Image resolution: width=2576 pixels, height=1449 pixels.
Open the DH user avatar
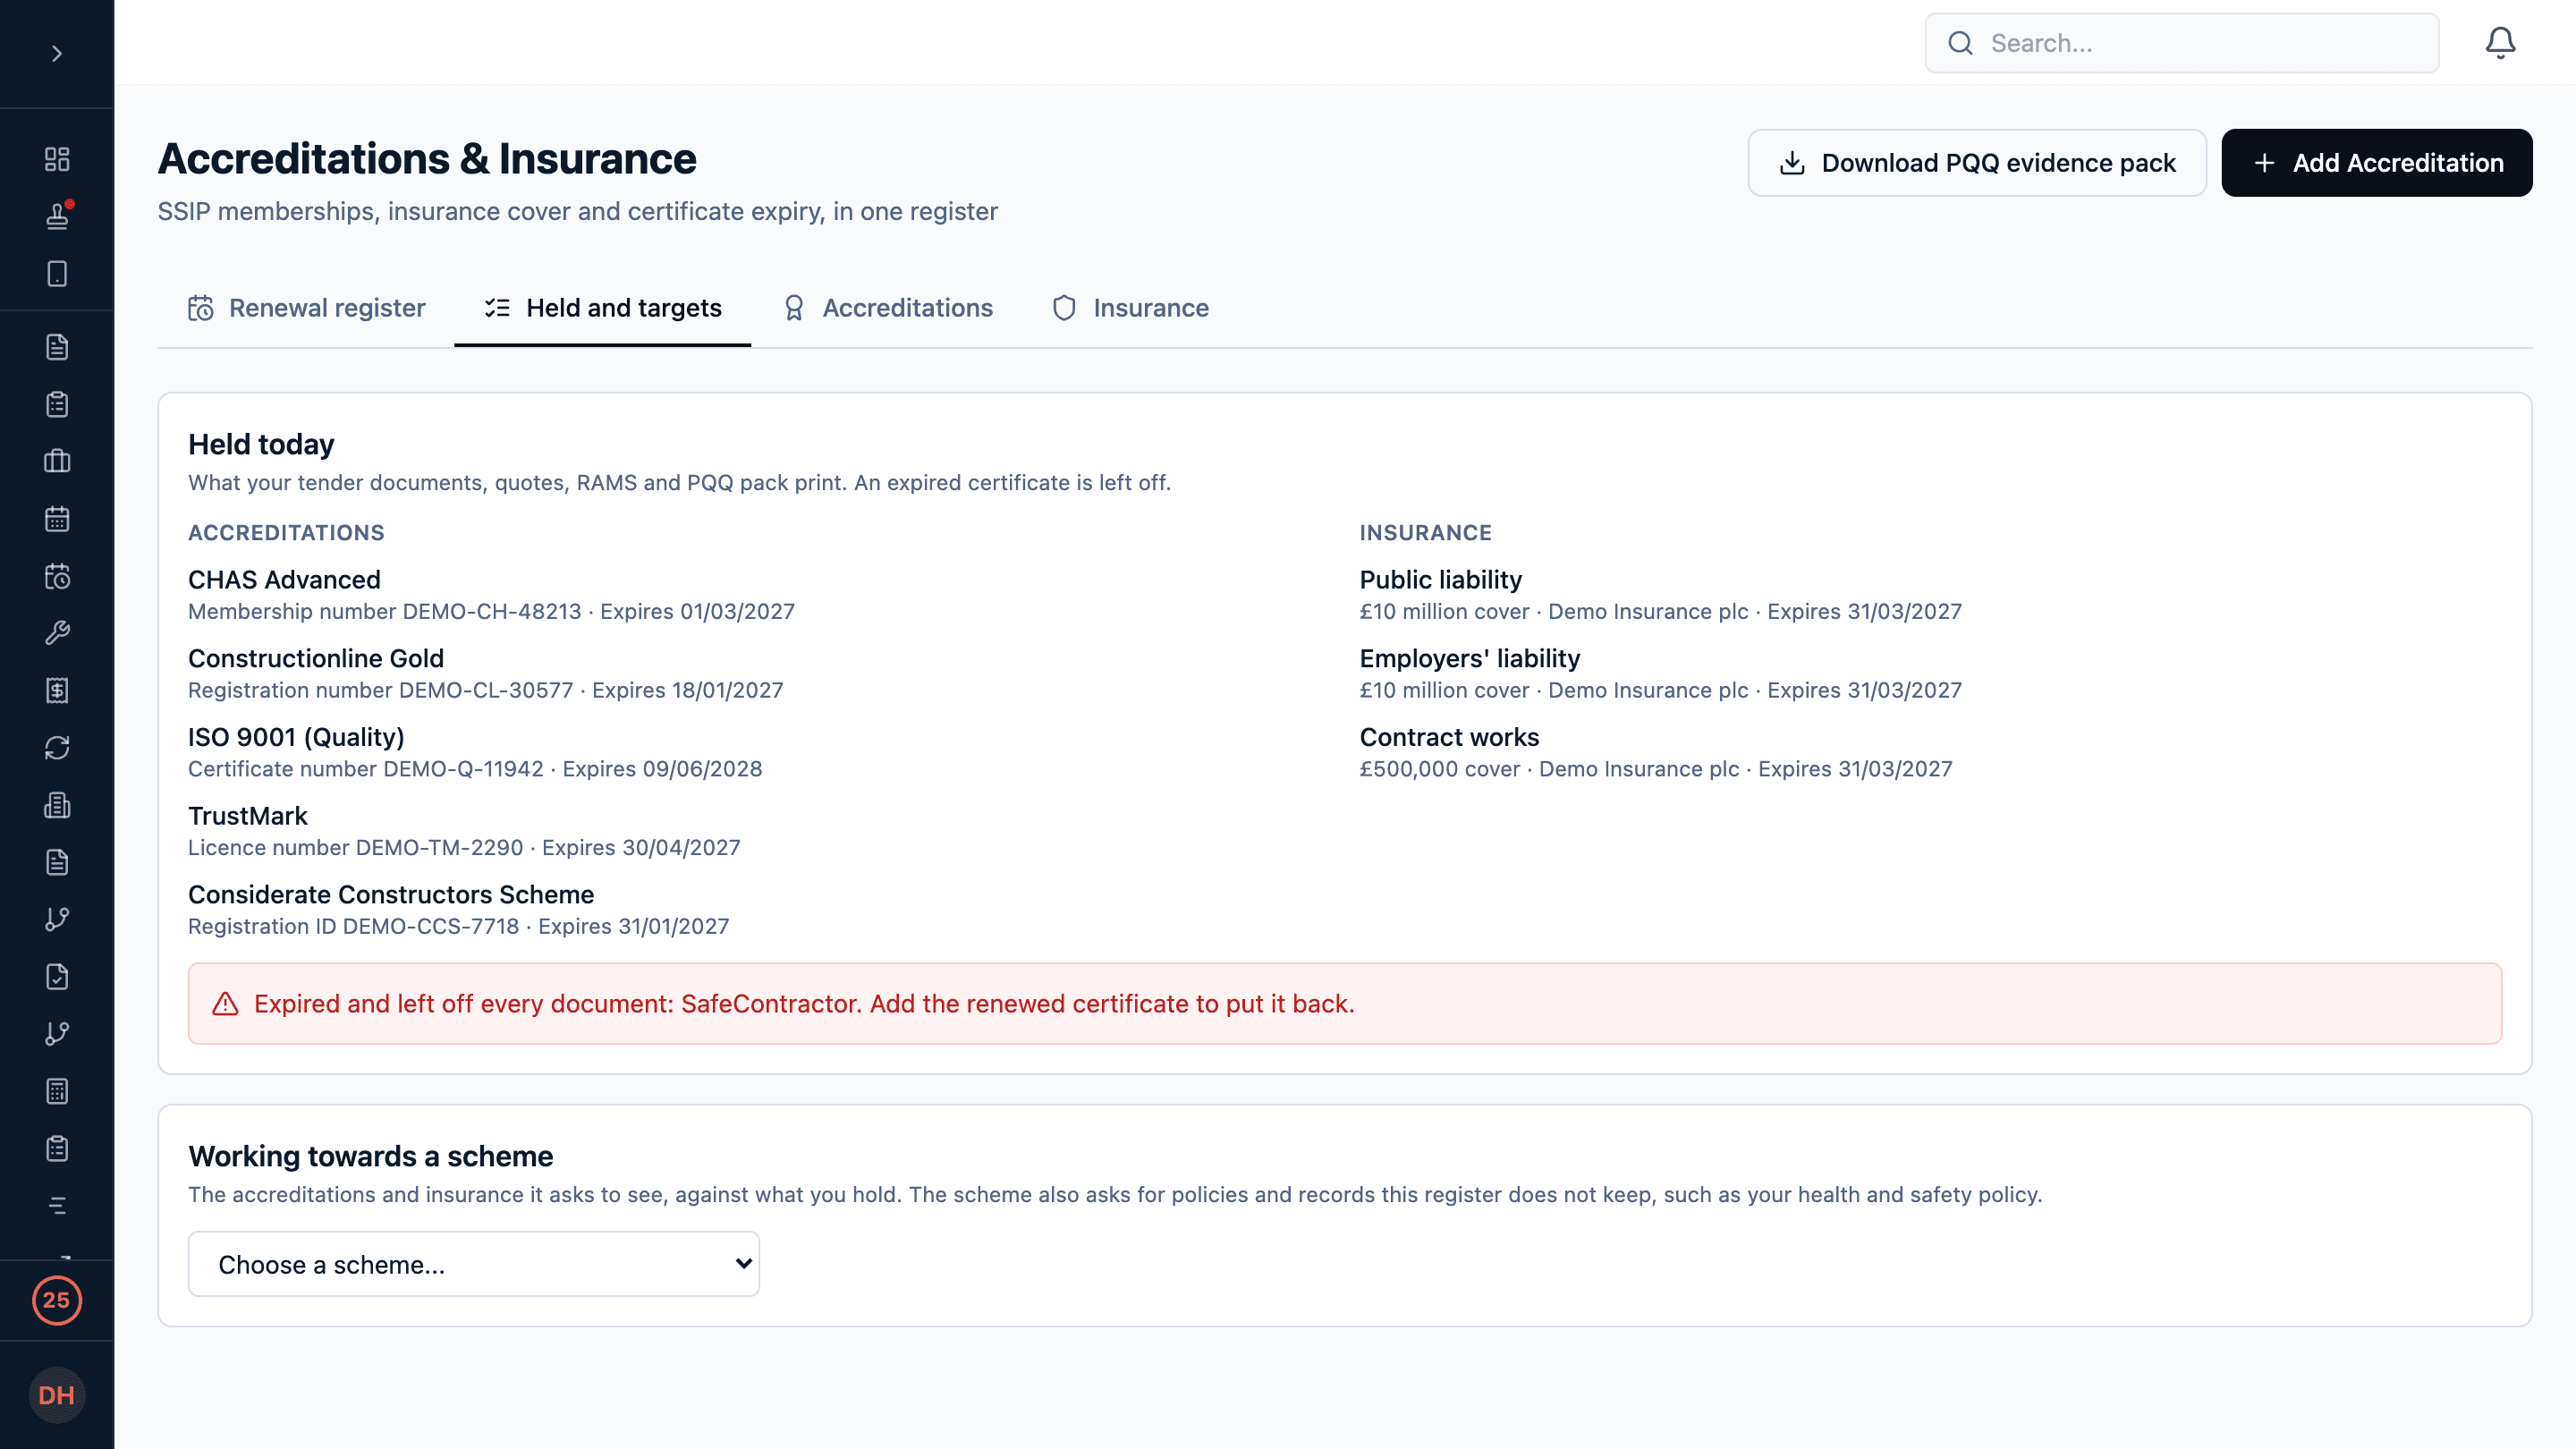click(57, 1395)
